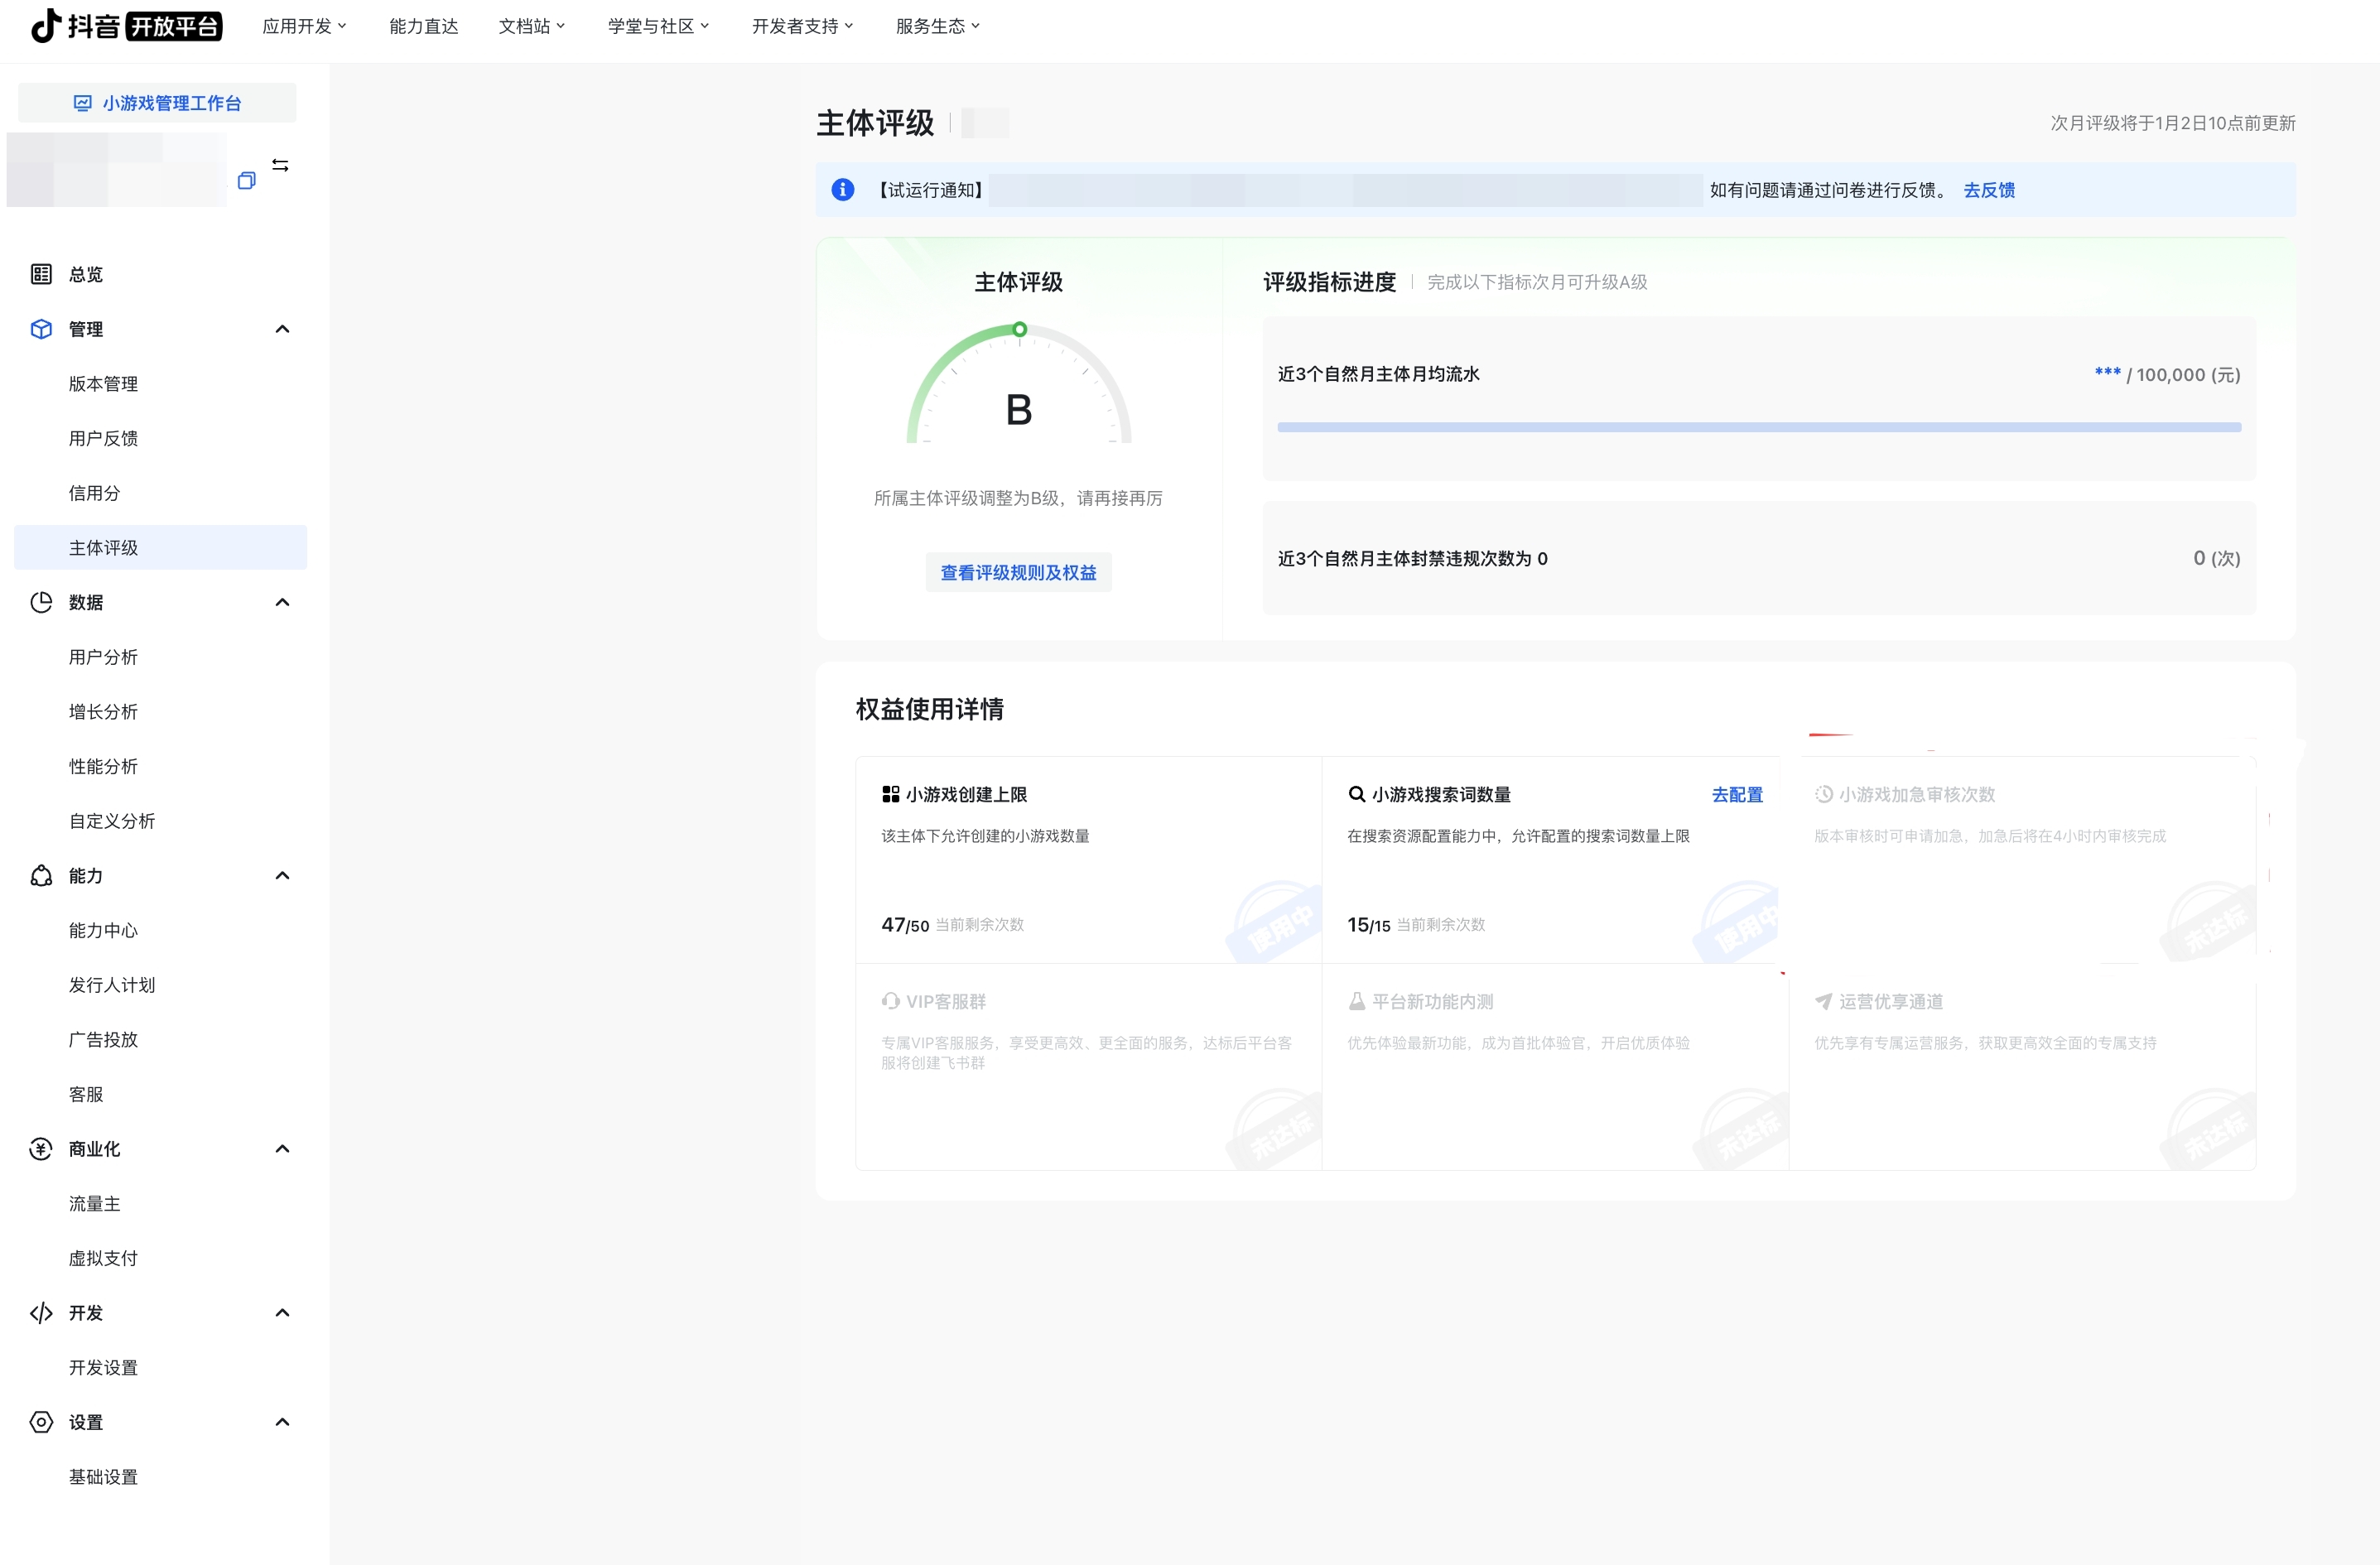
Task: Click the 查看评级规则及权益 button
Action: (x=1018, y=572)
